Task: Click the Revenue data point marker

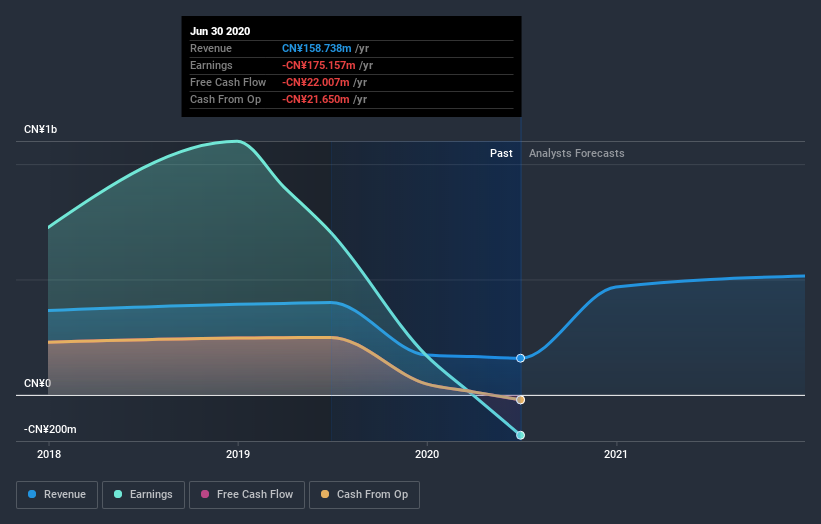Action: [520, 358]
